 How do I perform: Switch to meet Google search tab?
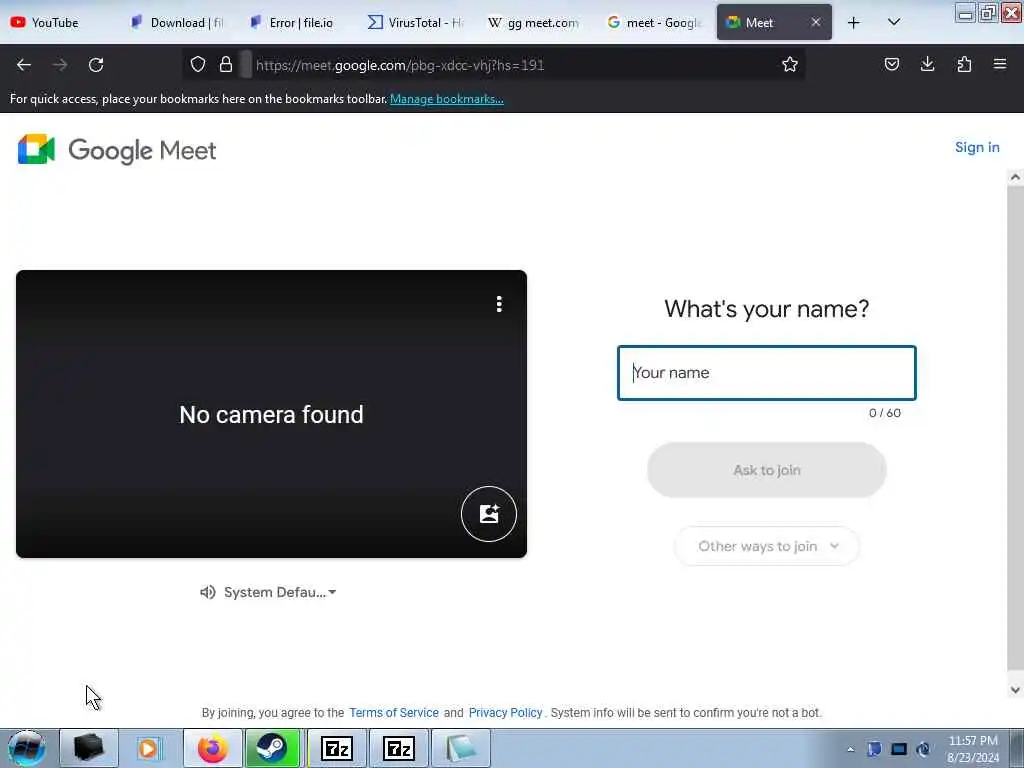[653, 23]
